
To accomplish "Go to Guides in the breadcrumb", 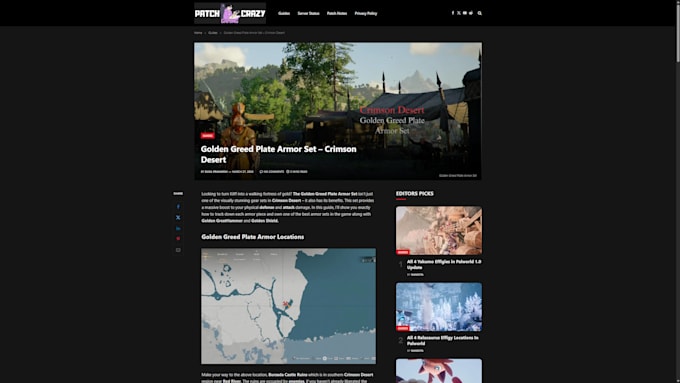I will [x=213, y=33].
